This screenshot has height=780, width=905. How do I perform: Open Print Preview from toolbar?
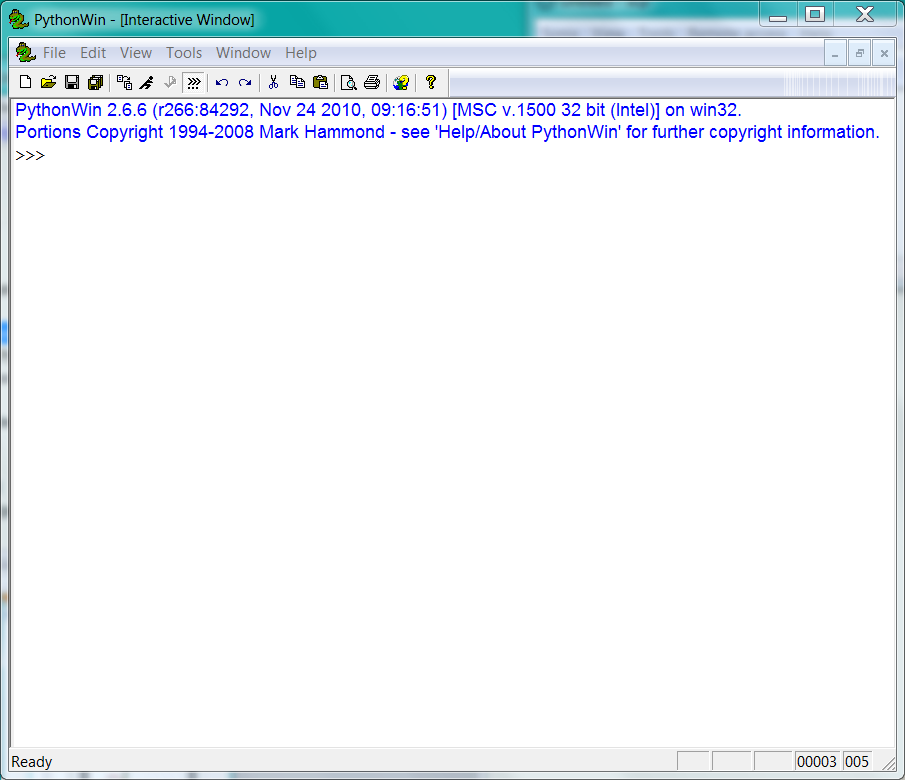coord(348,82)
